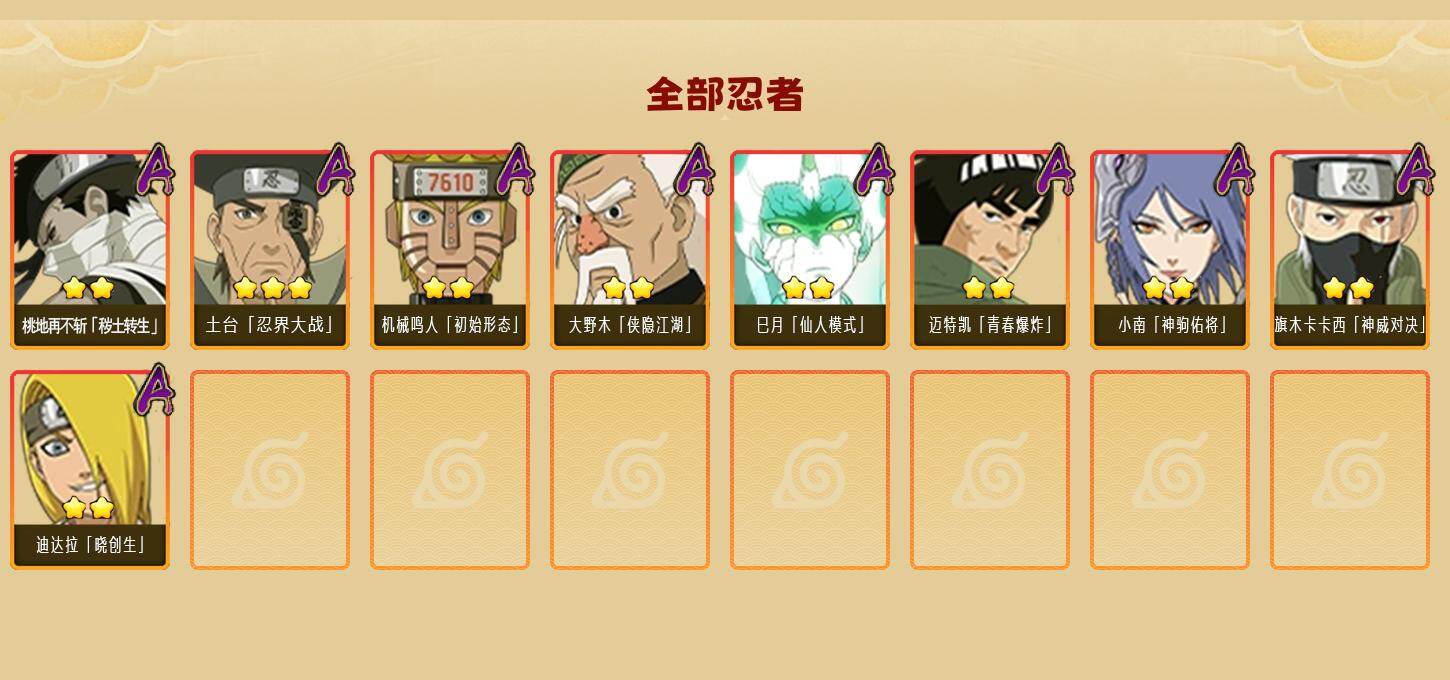This screenshot has height=680, width=1450.
Task: Click the 全部忍者 section heading
Action: [x=725, y=95]
